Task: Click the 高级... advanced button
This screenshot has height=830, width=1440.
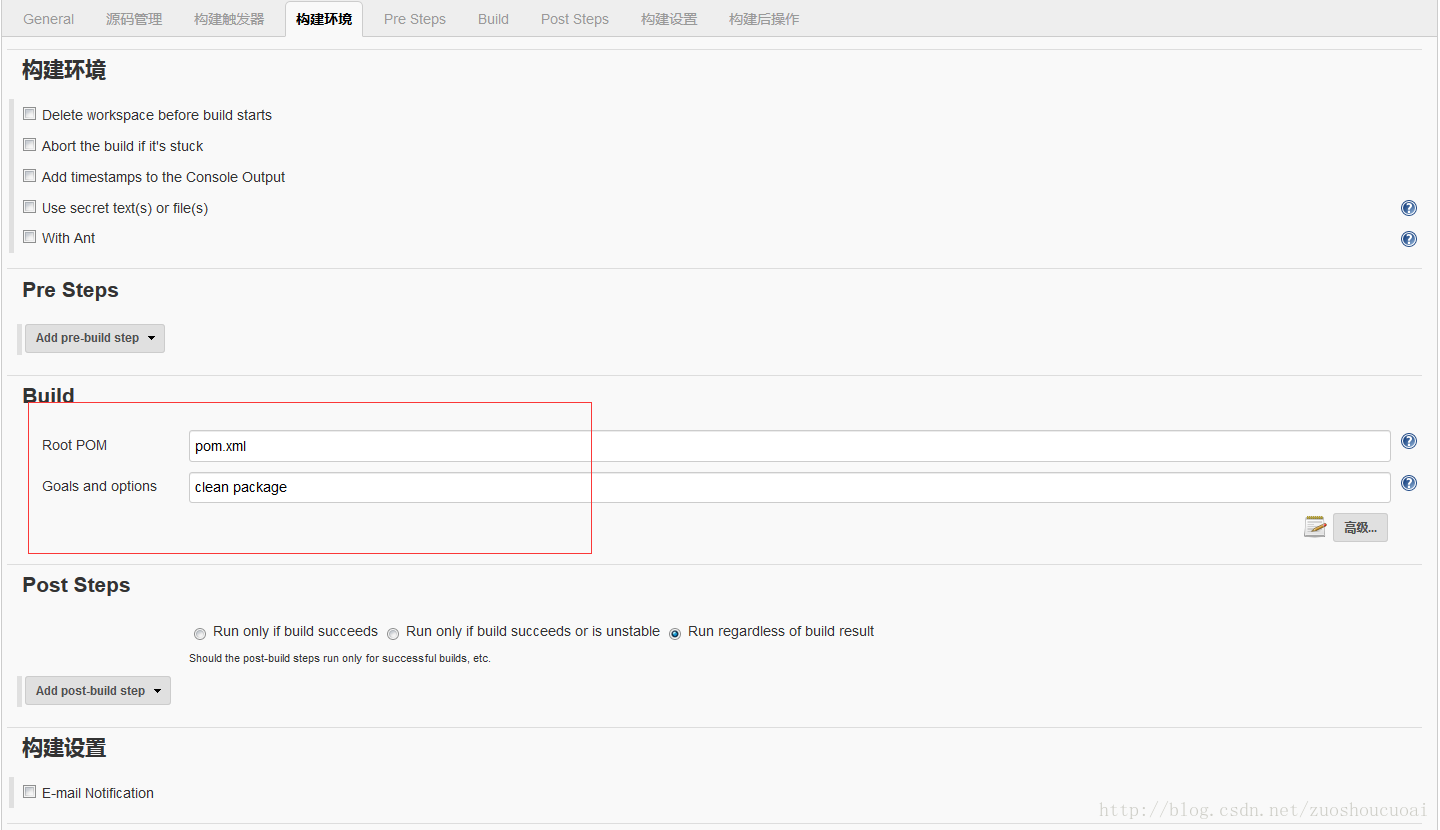Action: (x=1360, y=527)
